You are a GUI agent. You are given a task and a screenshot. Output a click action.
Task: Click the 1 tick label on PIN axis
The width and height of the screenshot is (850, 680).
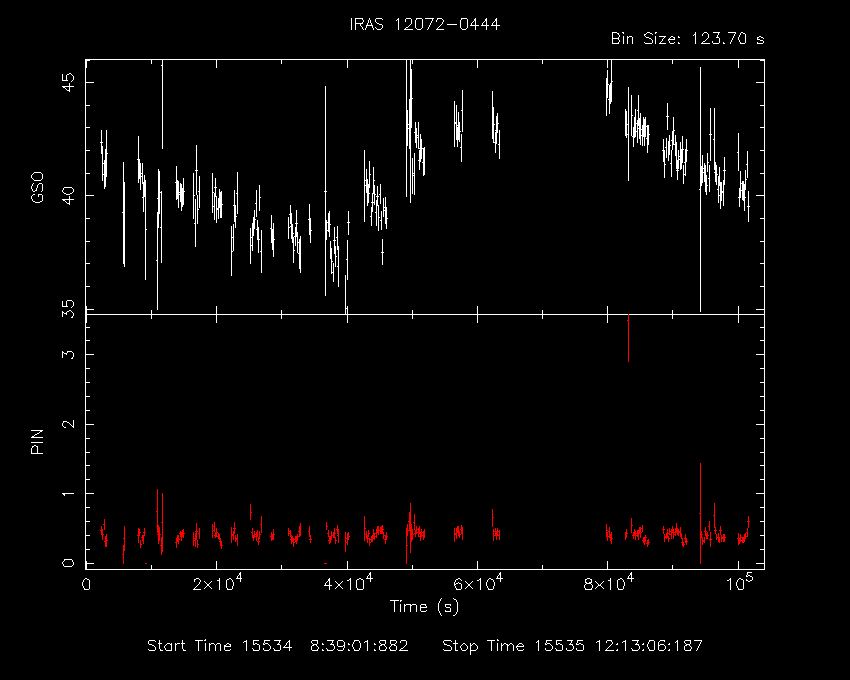click(69, 494)
